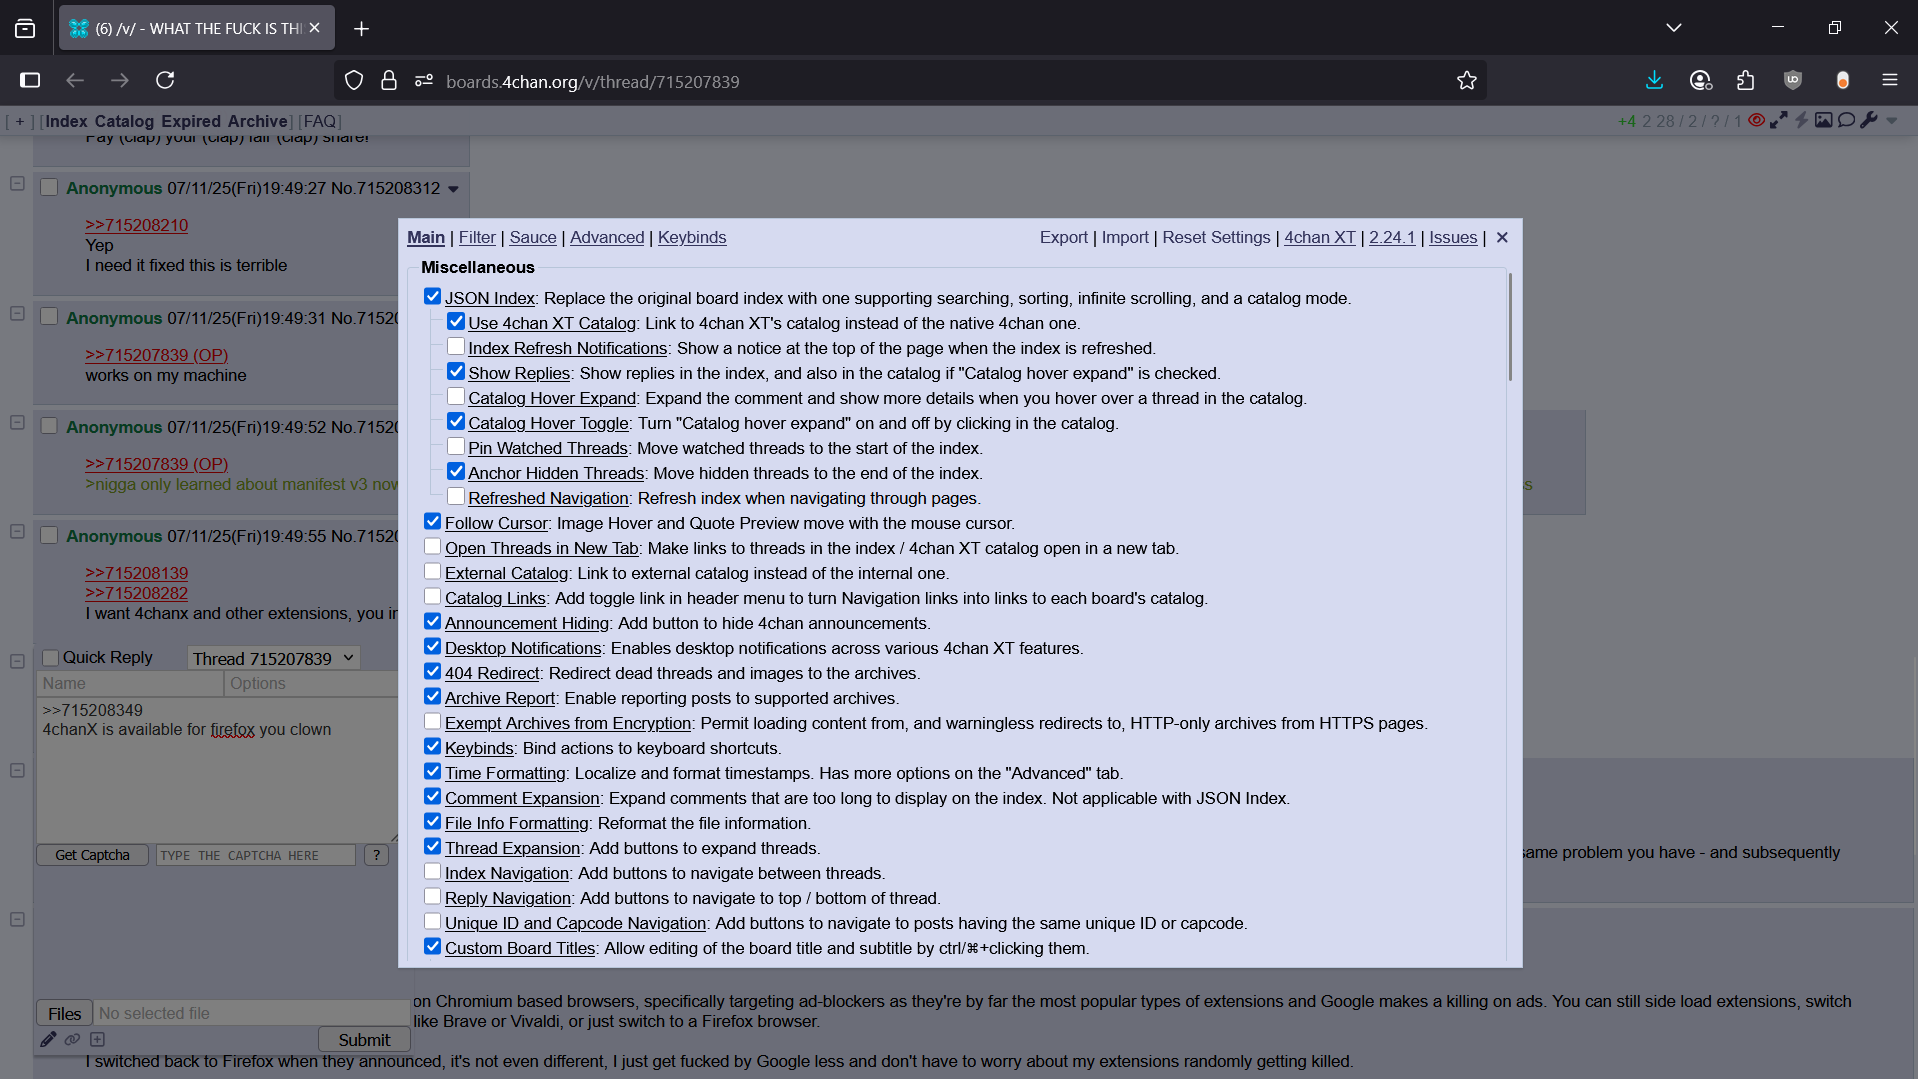This screenshot has width=1918, height=1079.
Task: Click the Get Captcha button
Action: [x=92, y=855]
